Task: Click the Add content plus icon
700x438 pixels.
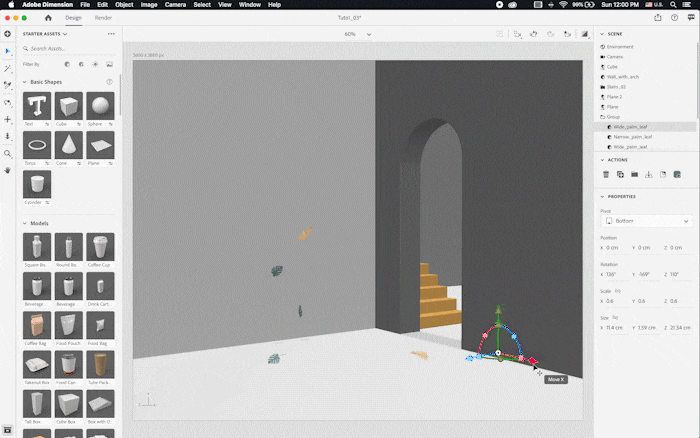Action: point(8,34)
